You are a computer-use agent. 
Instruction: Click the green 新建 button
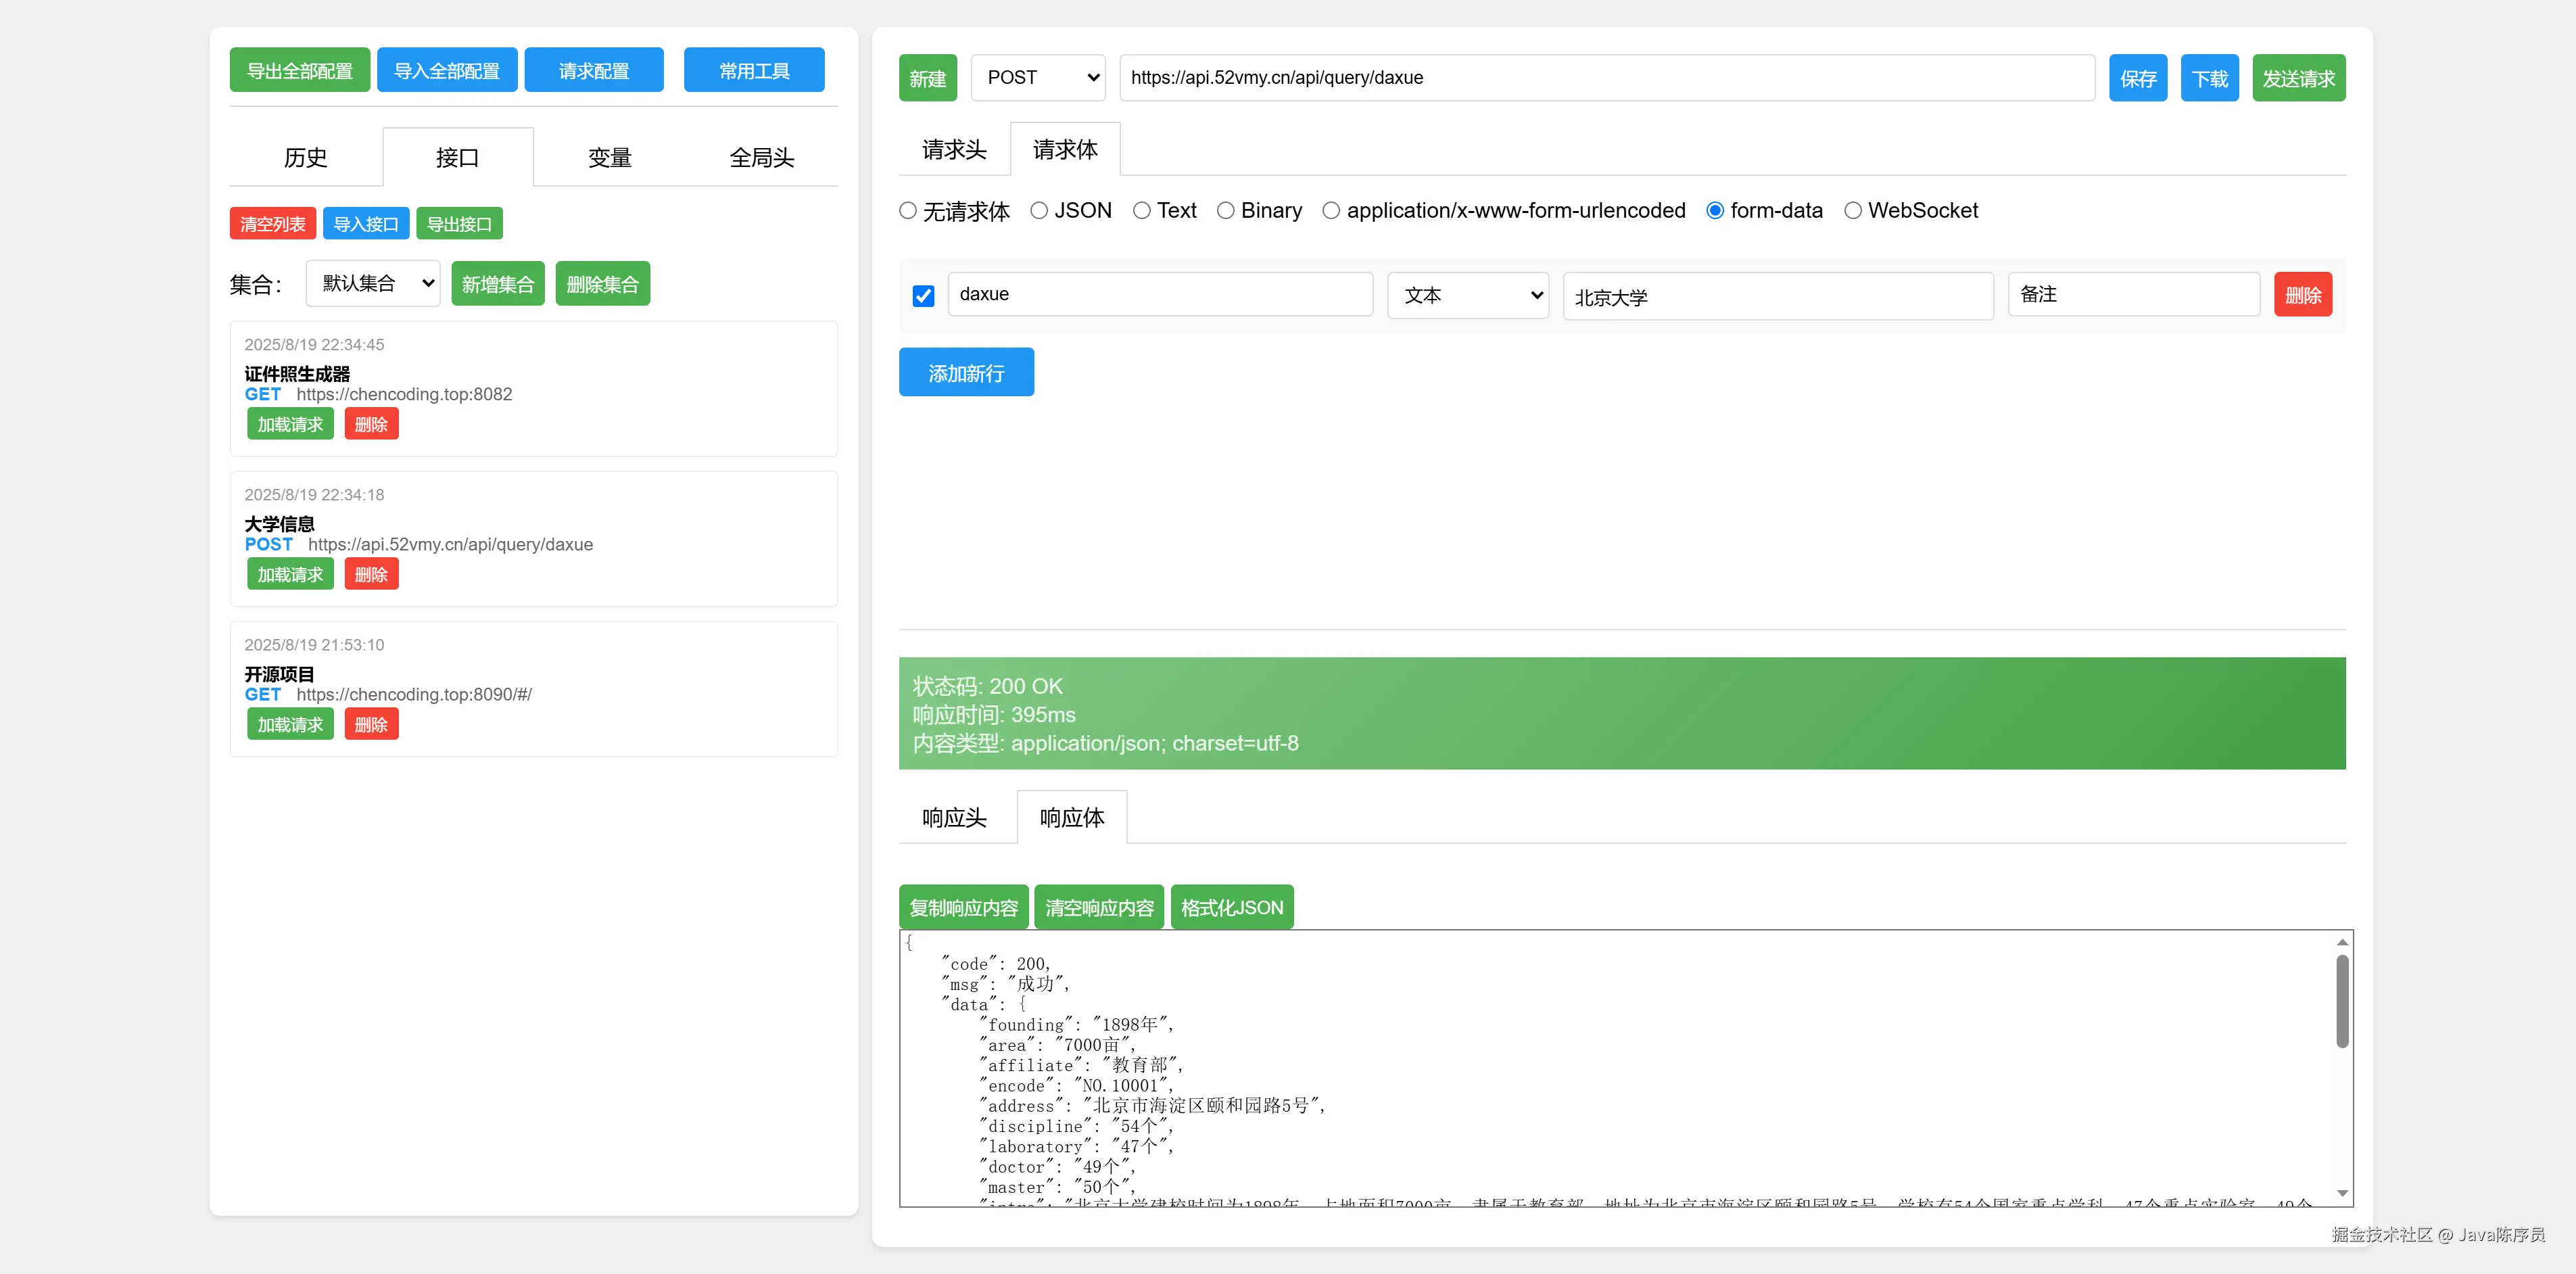point(927,78)
